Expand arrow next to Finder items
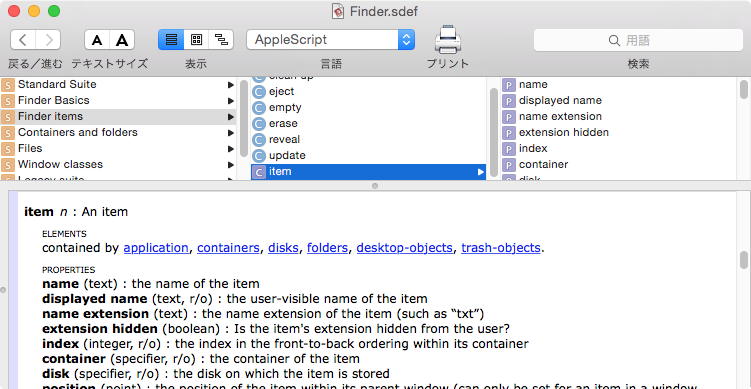The width and height of the screenshot is (751, 389). point(231,117)
